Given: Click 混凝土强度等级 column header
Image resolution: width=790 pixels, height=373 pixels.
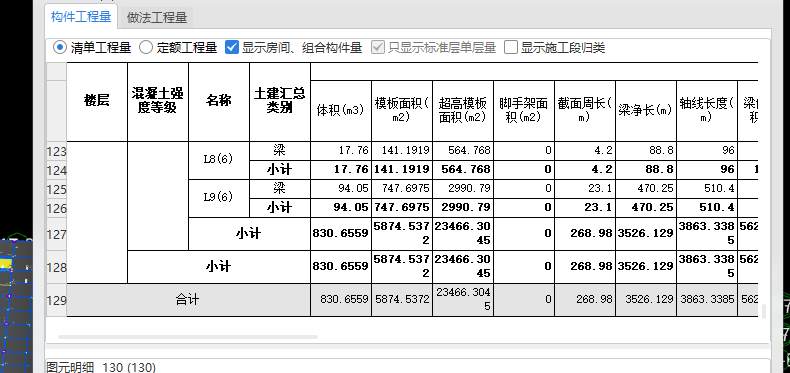Looking at the screenshot, I should click(x=158, y=101).
